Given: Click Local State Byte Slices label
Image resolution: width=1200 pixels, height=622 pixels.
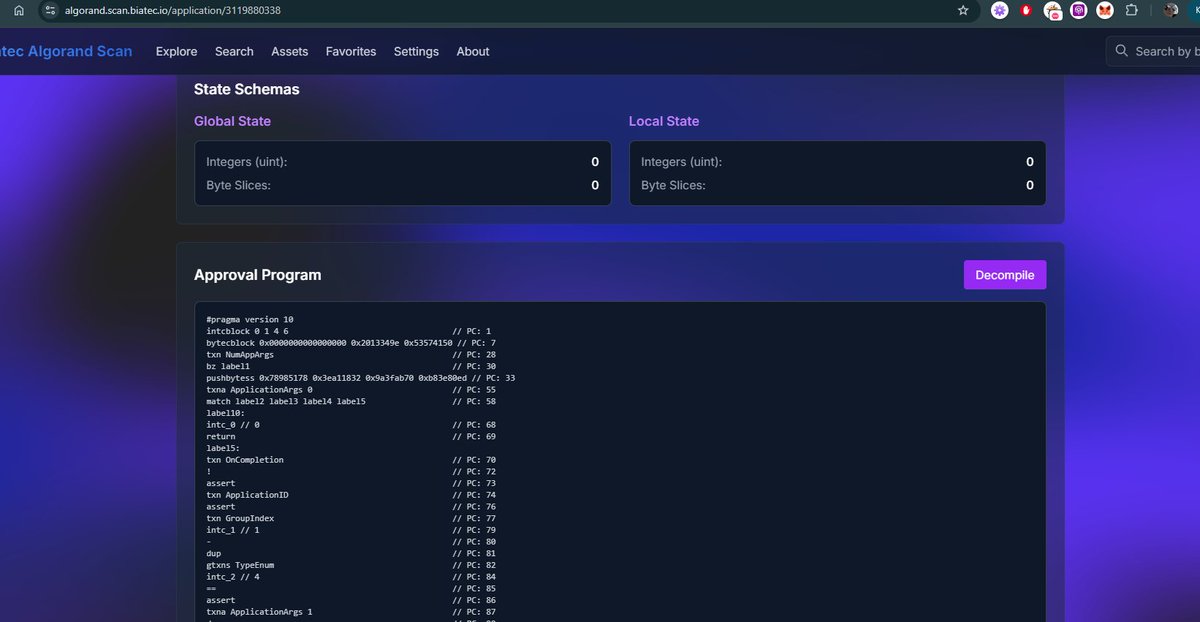Looking at the screenshot, I should 673,185.
